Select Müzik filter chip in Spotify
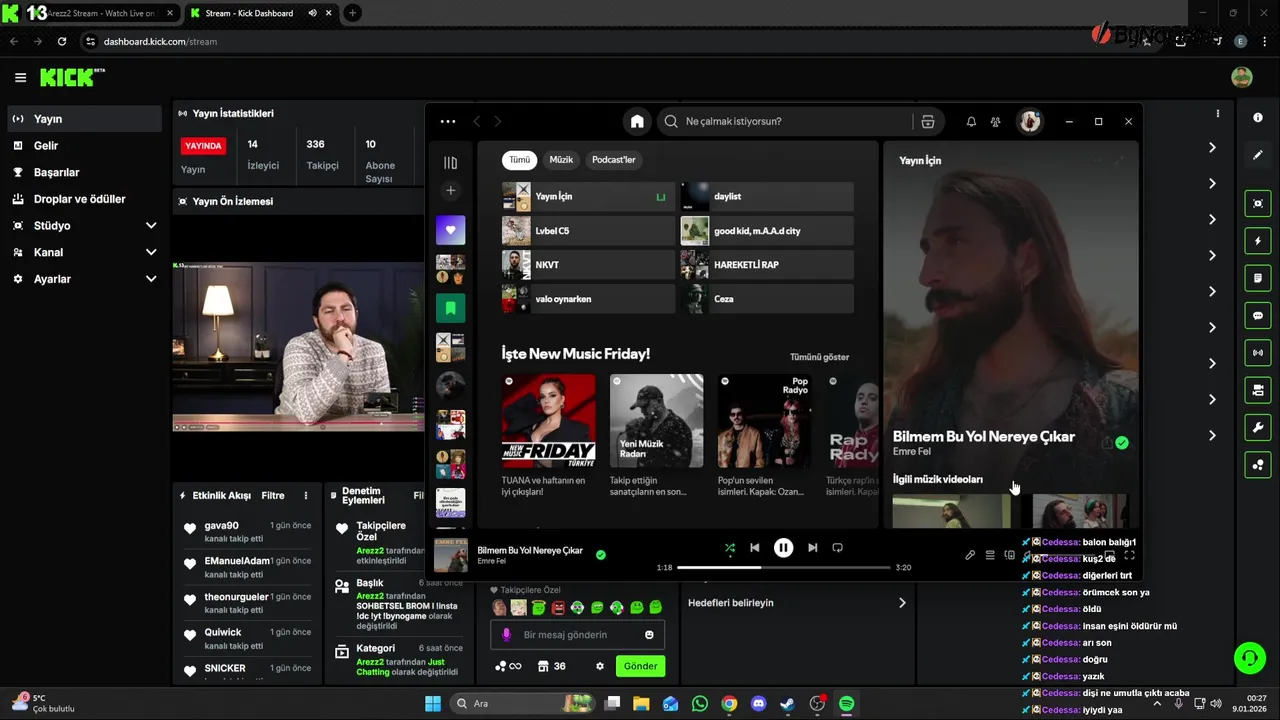 pyautogui.click(x=561, y=160)
